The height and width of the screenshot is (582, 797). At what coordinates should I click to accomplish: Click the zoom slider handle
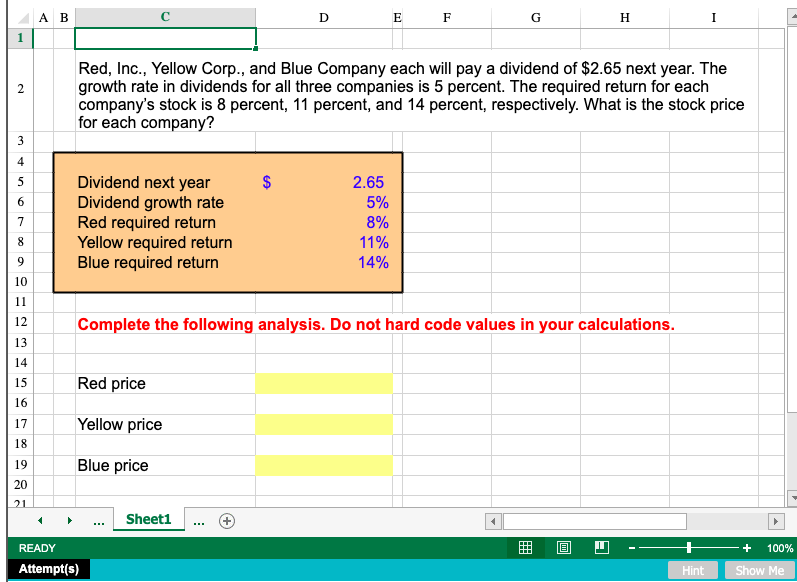(689, 547)
